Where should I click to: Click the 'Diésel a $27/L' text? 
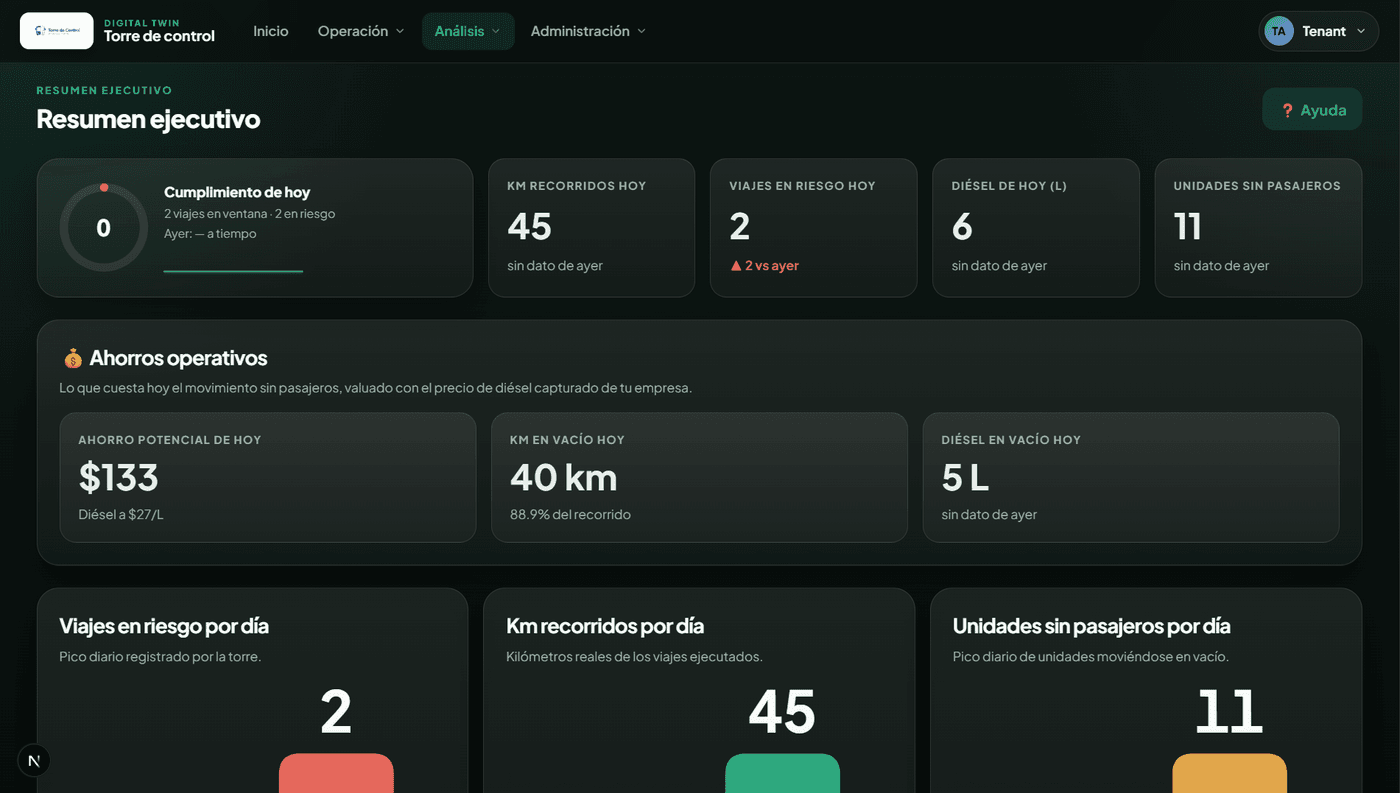[121, 515]
